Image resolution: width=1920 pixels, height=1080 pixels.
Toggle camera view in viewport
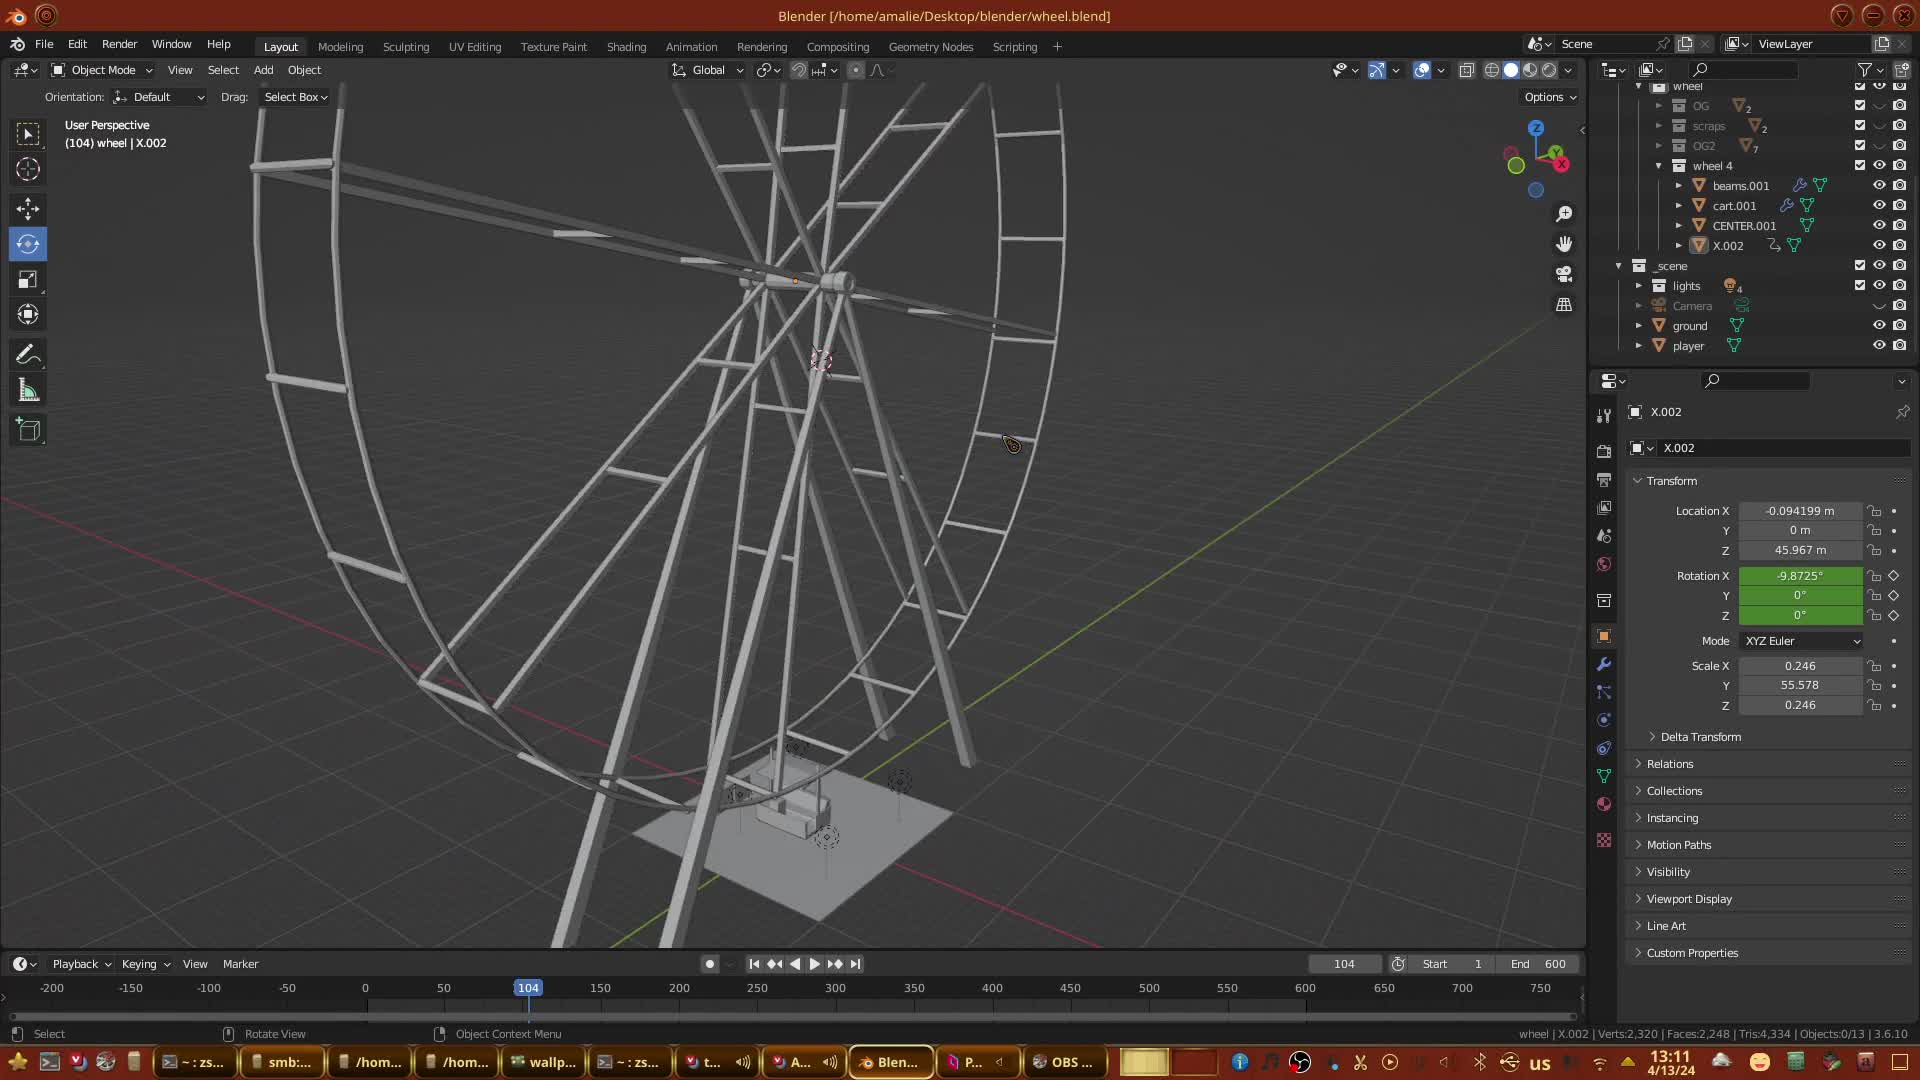1564,274
